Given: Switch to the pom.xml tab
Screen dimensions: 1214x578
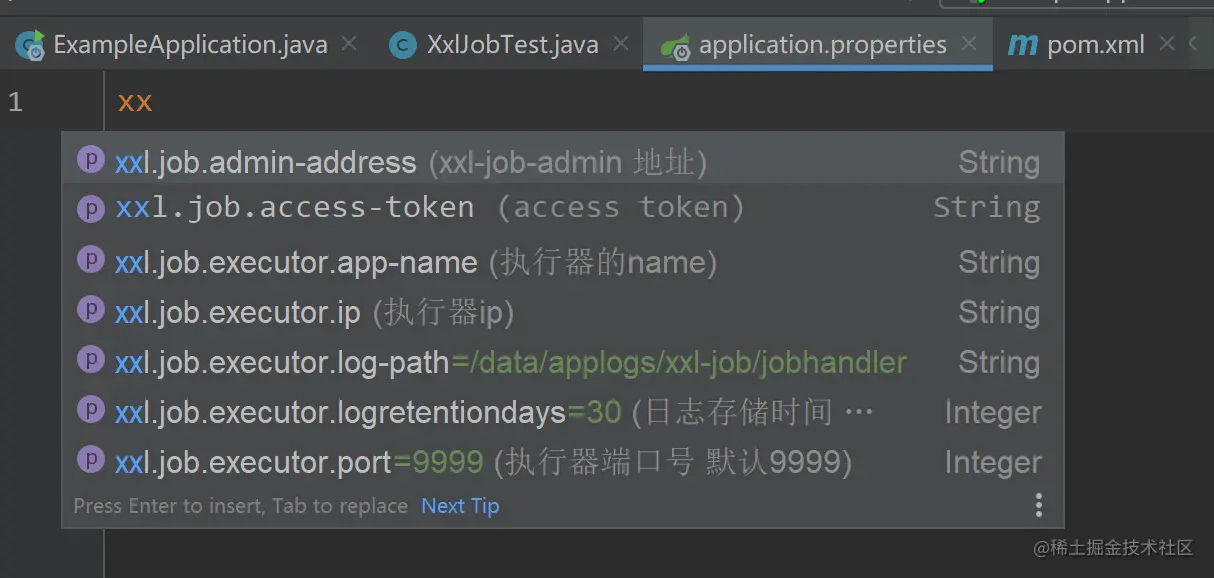Looking at the screenshot, I should pyautogui.click(x=1093, y=43).
